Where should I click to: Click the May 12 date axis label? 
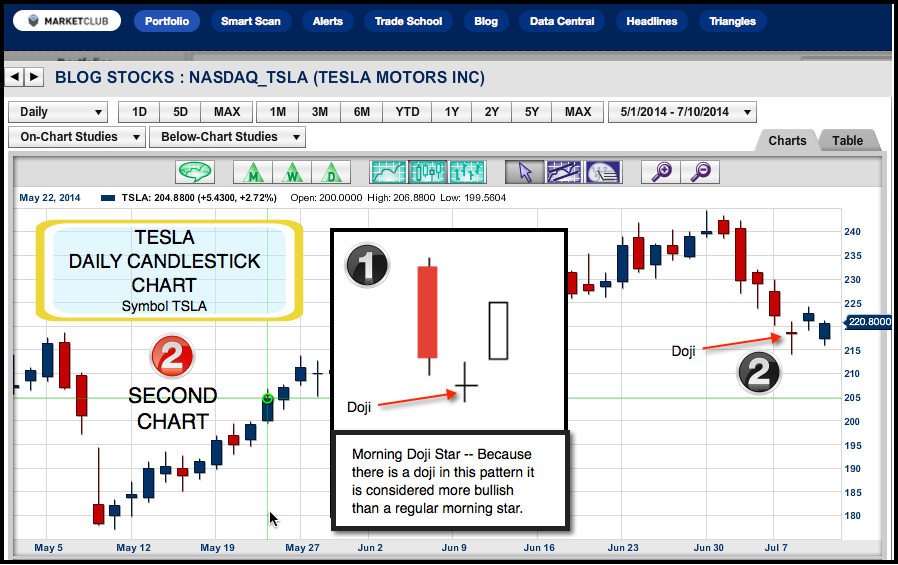[x=133, y=548]
